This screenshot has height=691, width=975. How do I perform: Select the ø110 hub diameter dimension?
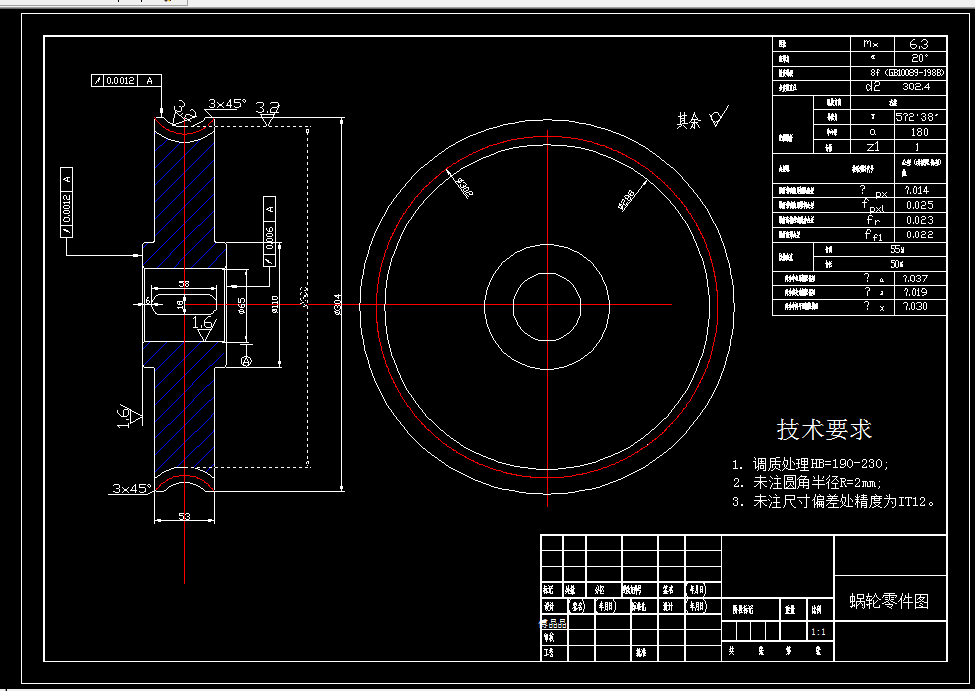[275, 304]
